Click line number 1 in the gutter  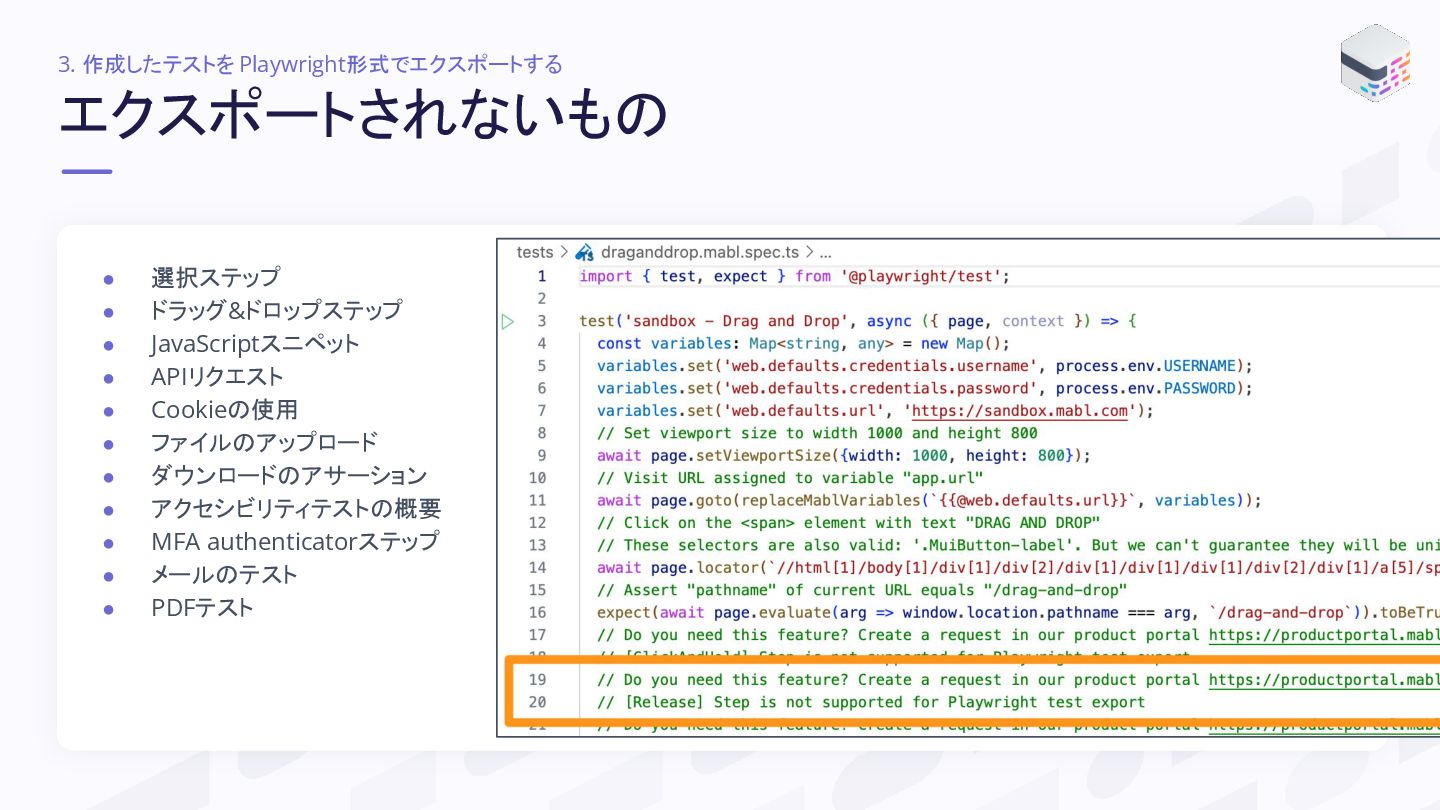pyautogui.click(x=541, y=276)
